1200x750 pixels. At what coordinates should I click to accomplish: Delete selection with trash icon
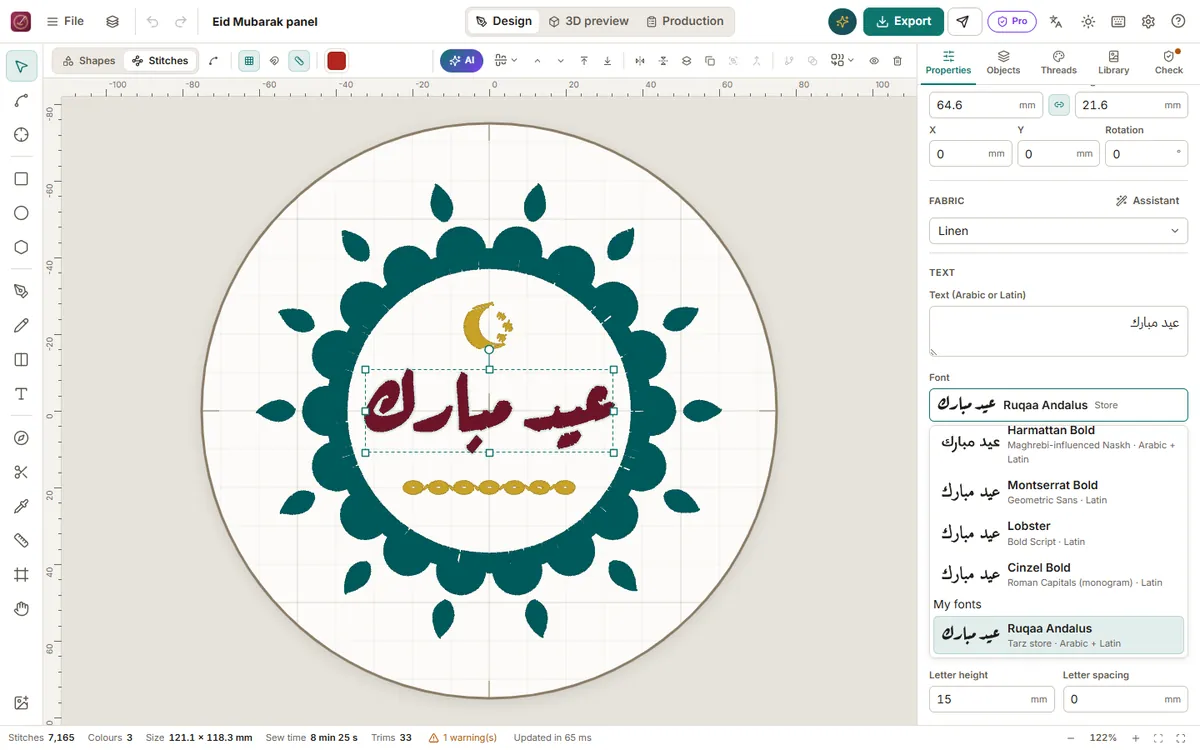point(897,61)
